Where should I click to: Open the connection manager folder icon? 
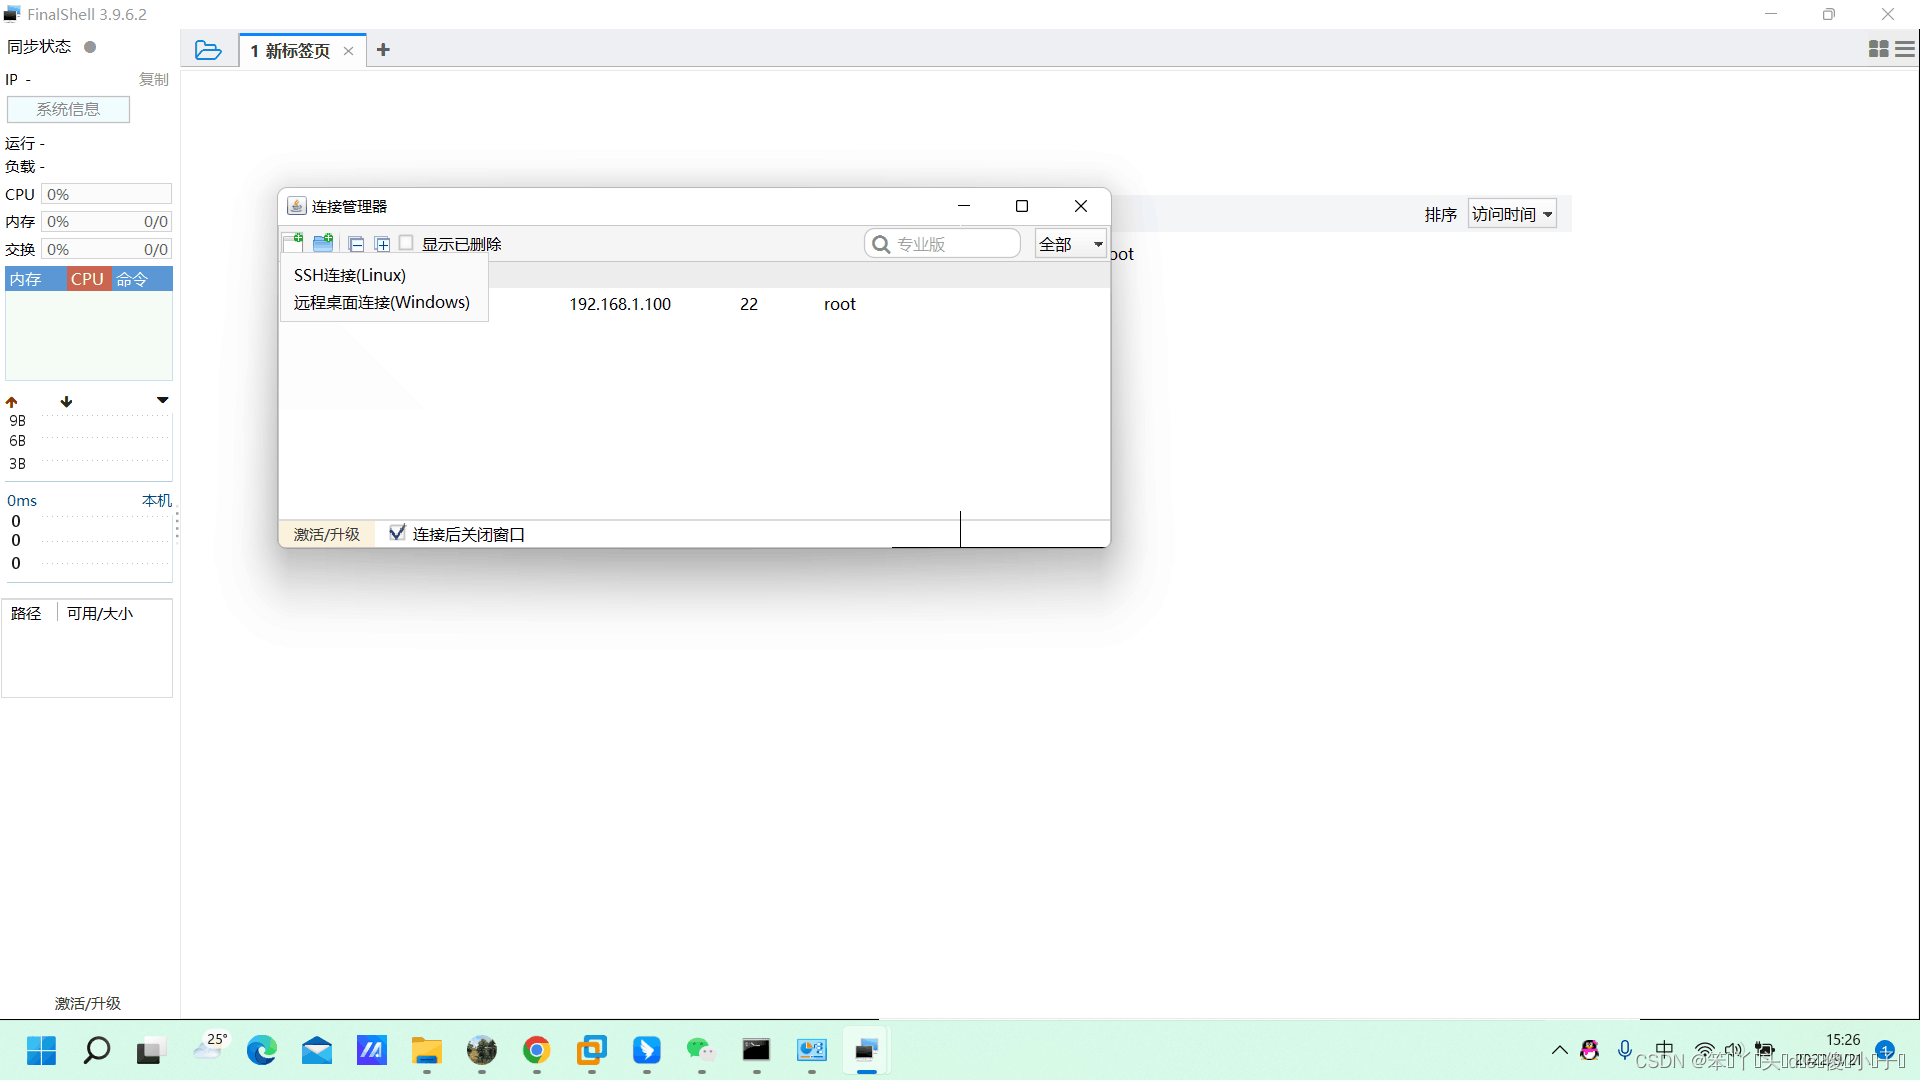tap(208, 50)
